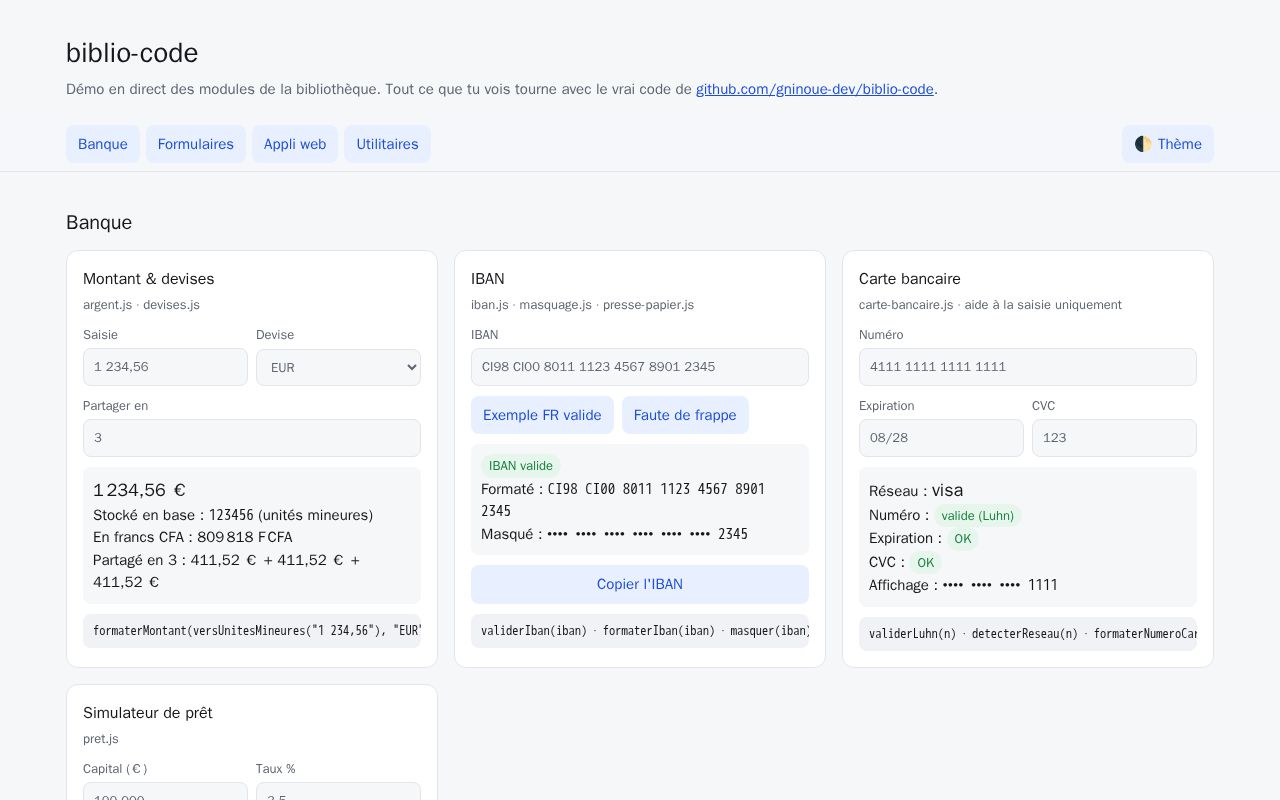Click the iban.js · masquage.js · presse-papier.js subtitle

583,305
